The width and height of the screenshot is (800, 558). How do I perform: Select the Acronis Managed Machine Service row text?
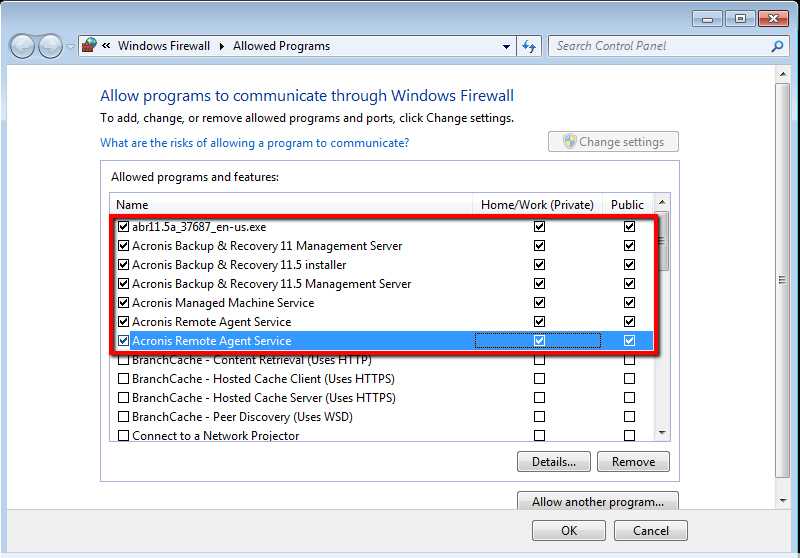coord(223,303)
